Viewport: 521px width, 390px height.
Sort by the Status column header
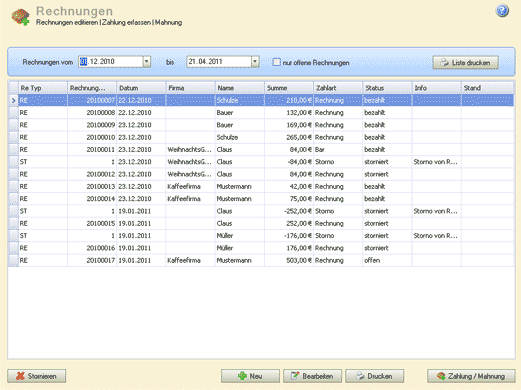click(387, 88)
